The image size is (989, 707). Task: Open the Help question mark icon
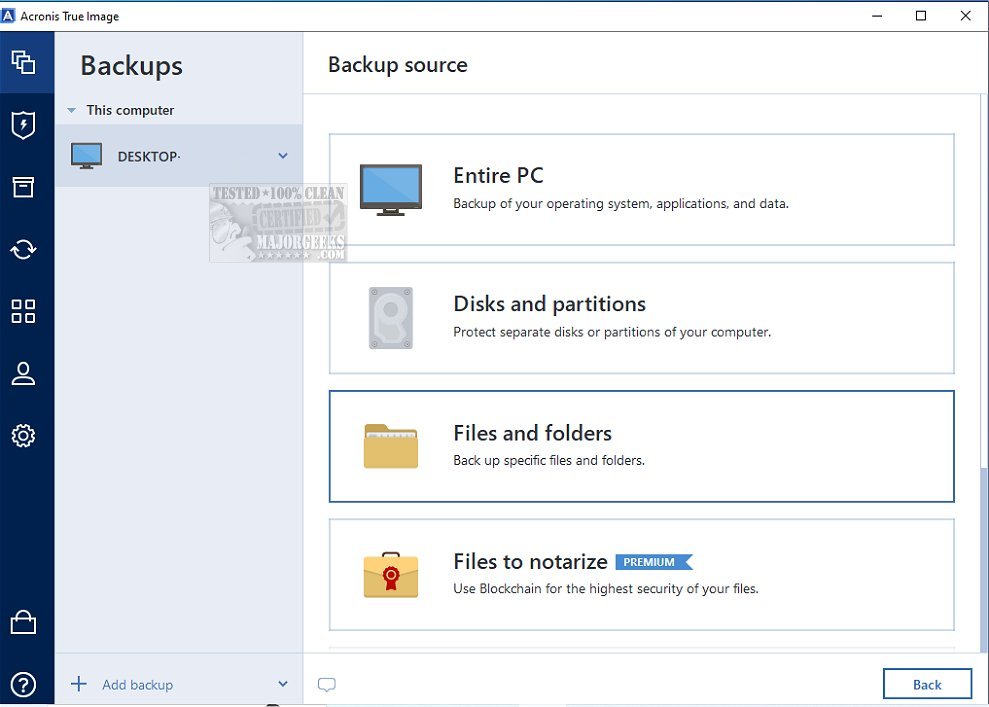click(x=23, y=684)
